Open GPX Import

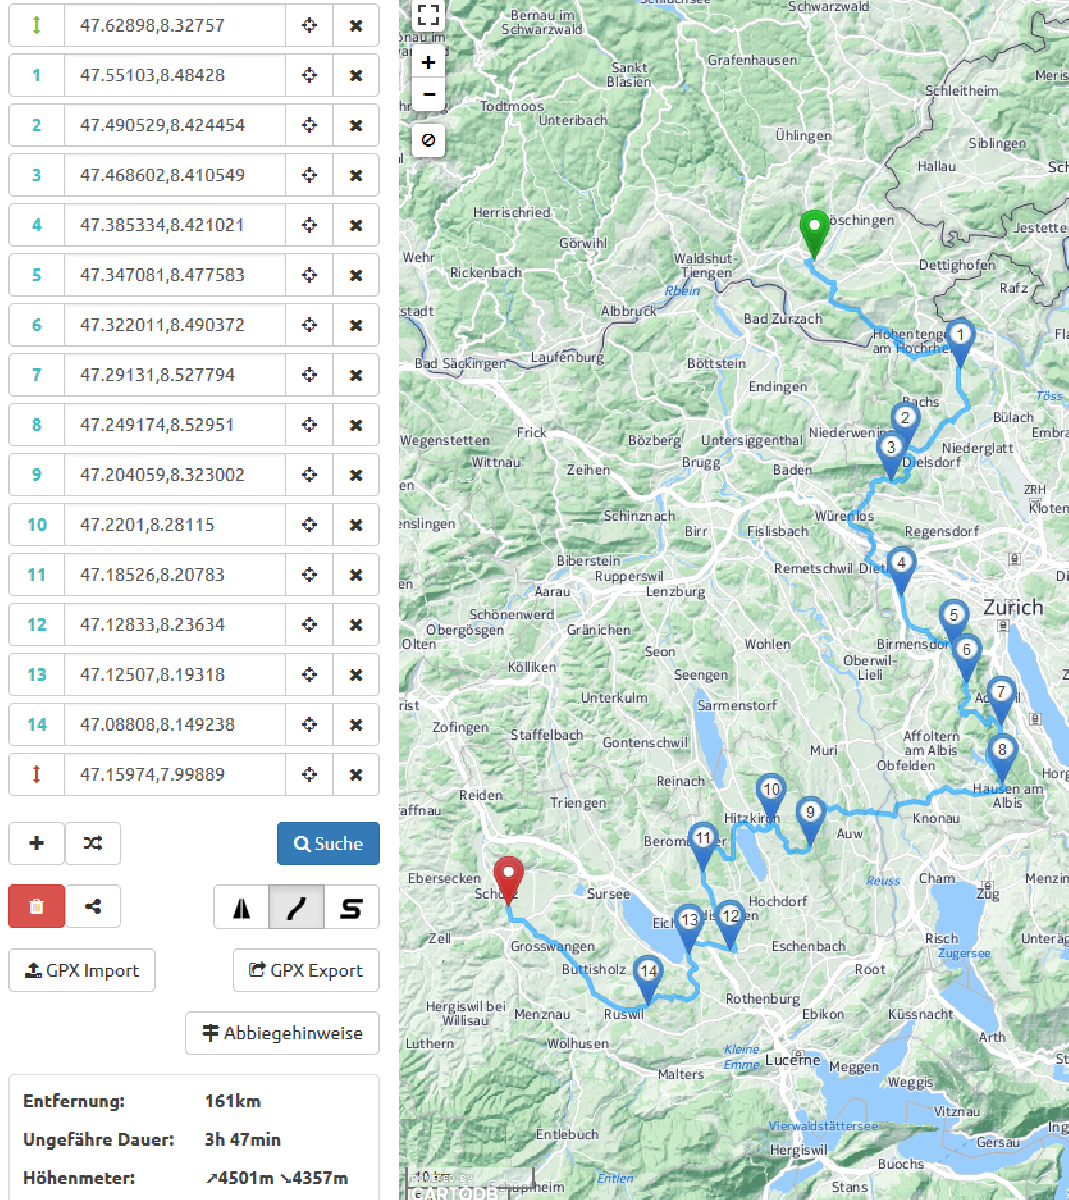pos(82,970)
